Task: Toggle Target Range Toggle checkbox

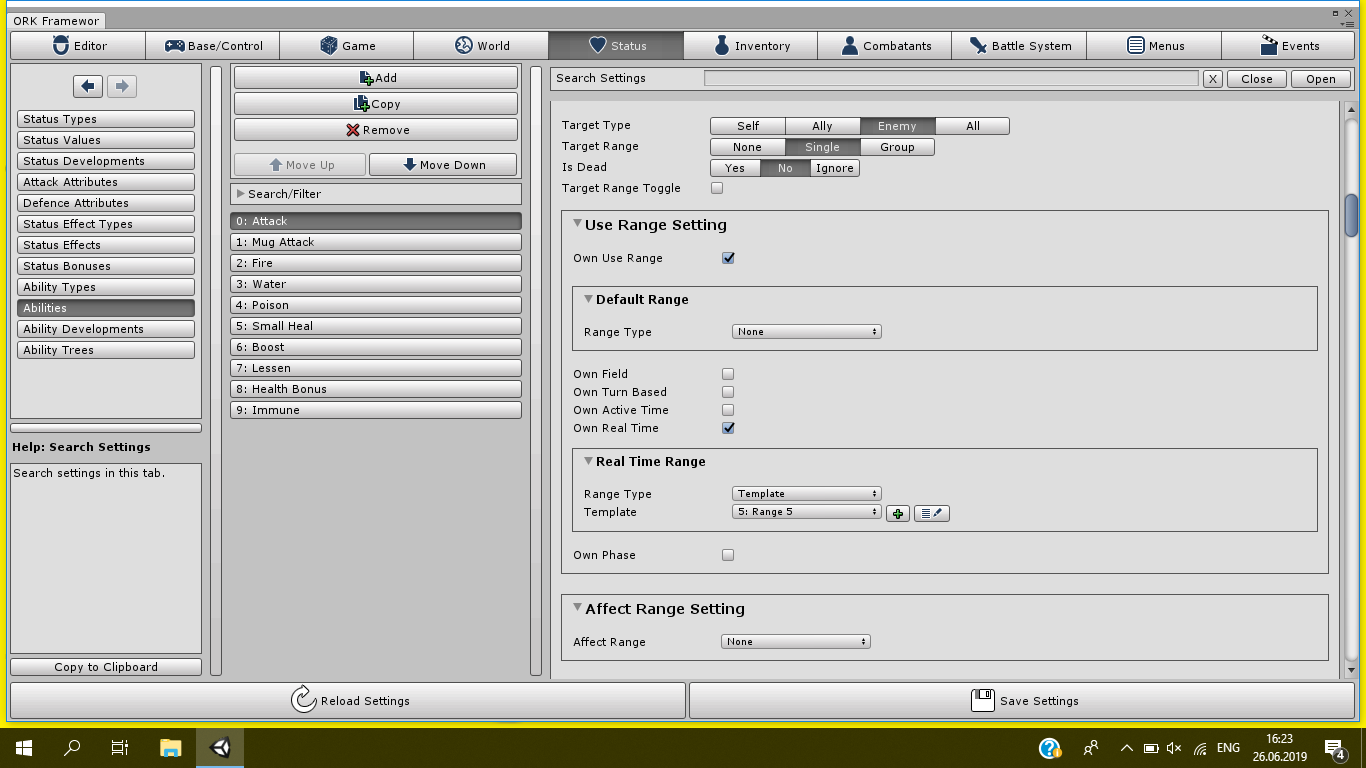Action: [717, 188]
